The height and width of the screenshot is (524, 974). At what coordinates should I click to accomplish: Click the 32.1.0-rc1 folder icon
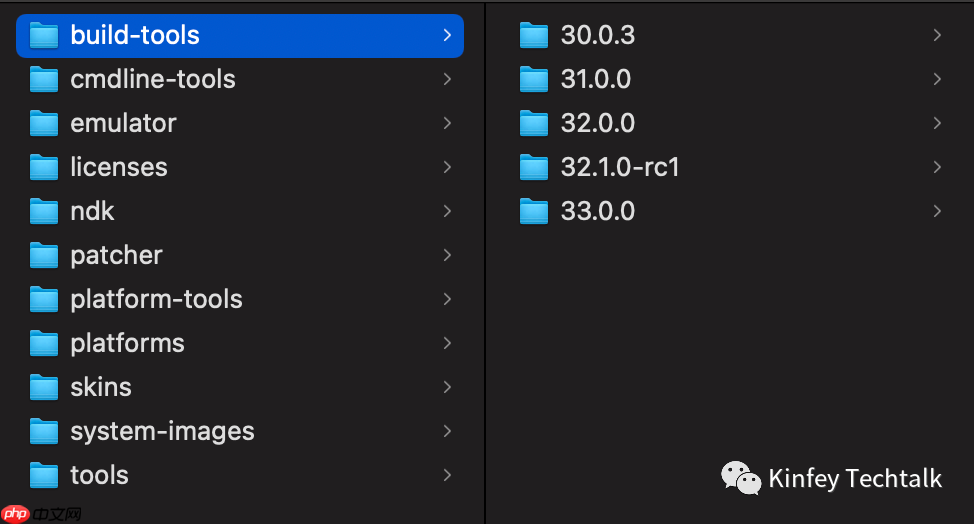point(535,168)
